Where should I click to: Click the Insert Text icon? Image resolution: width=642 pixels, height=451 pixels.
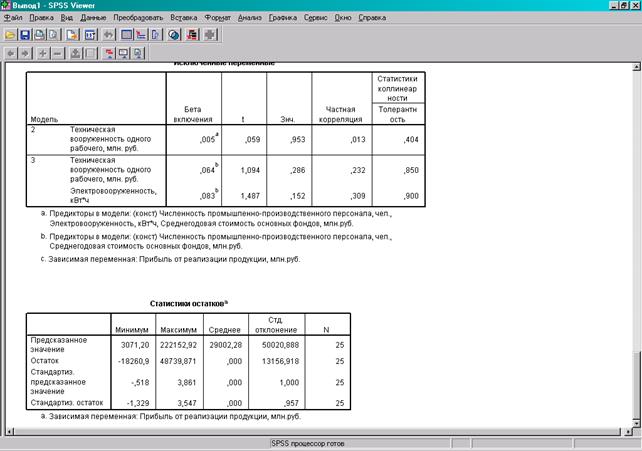(138, 53)
